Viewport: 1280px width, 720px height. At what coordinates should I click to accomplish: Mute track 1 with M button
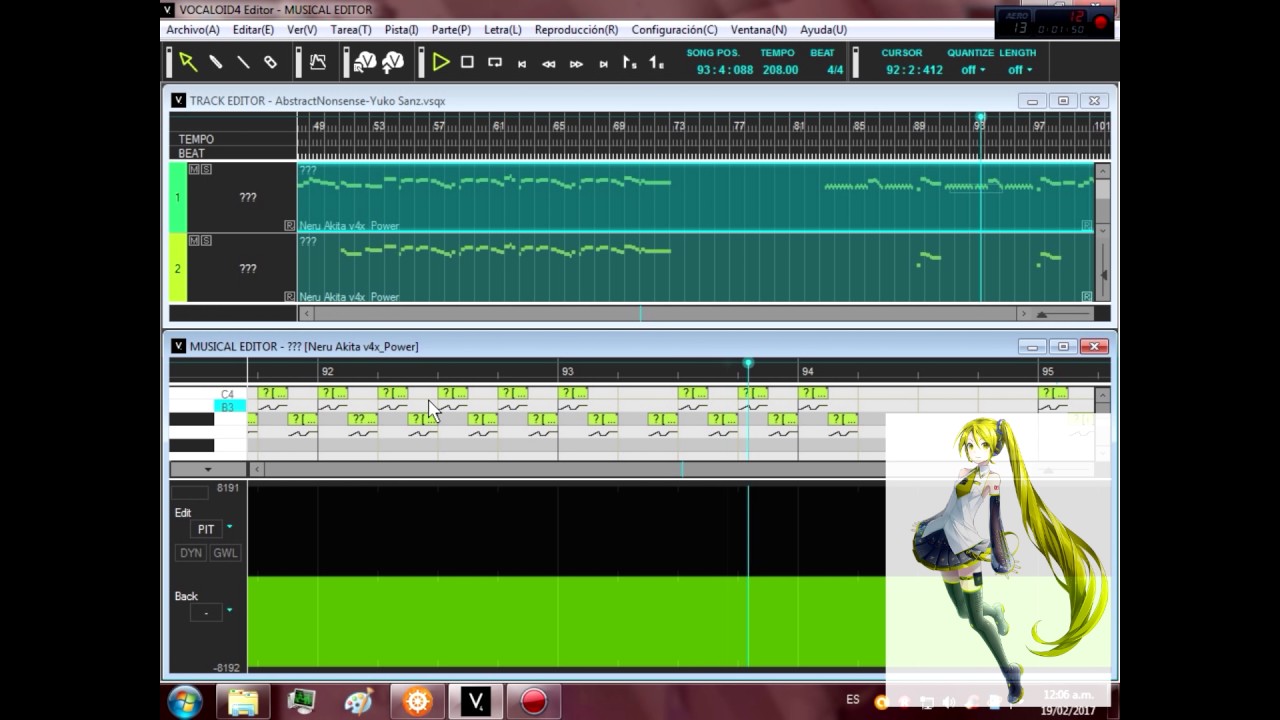[194, 169]
